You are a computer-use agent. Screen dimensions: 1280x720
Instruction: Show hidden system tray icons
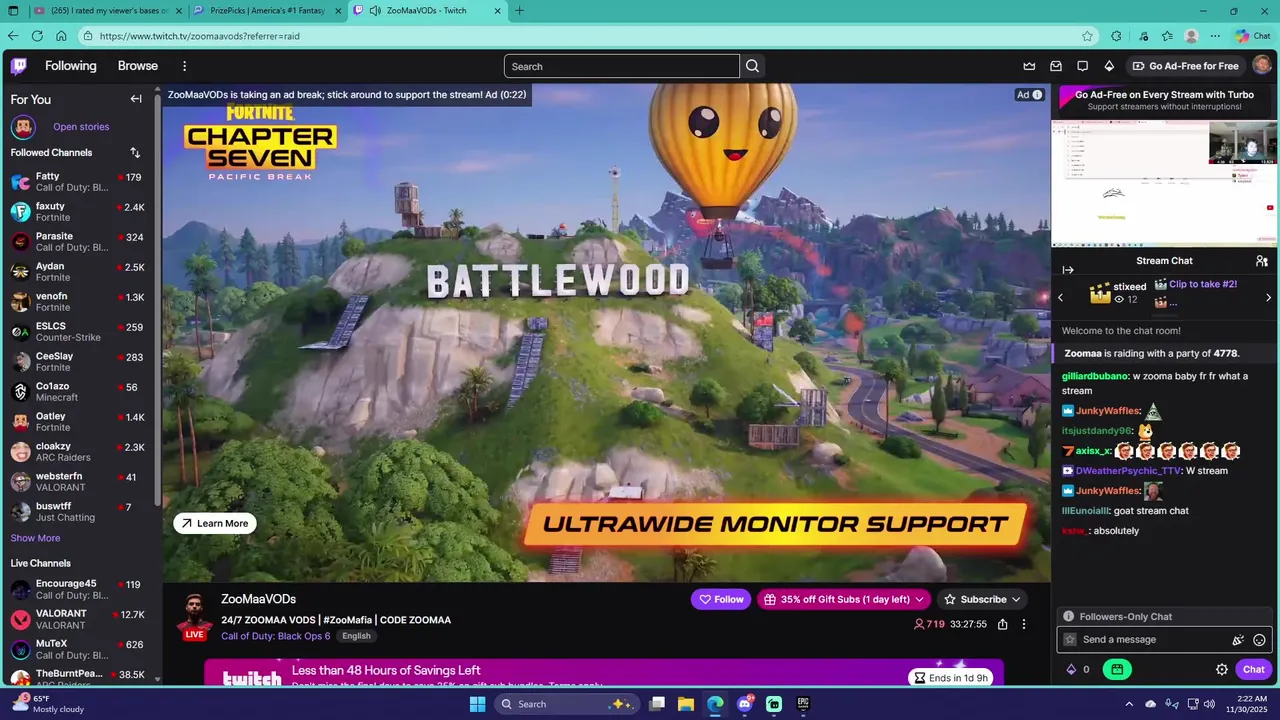1129,704
